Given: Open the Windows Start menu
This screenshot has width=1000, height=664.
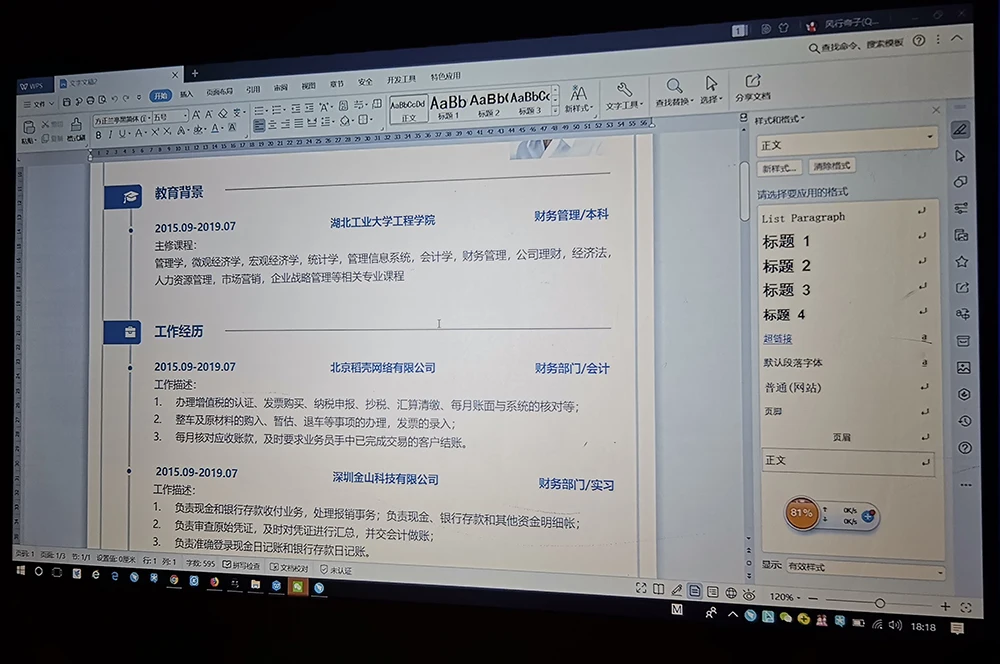Looking at the screenshot, I should point(20,571).
